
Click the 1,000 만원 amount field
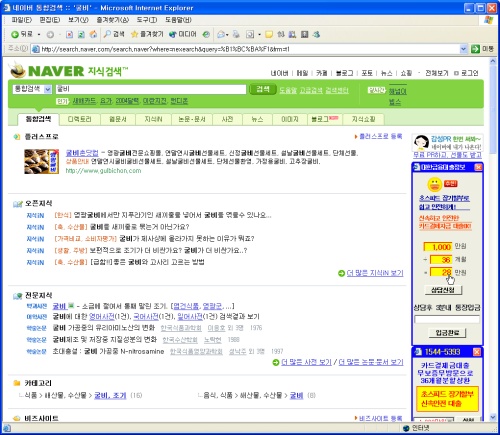point(438,247)
